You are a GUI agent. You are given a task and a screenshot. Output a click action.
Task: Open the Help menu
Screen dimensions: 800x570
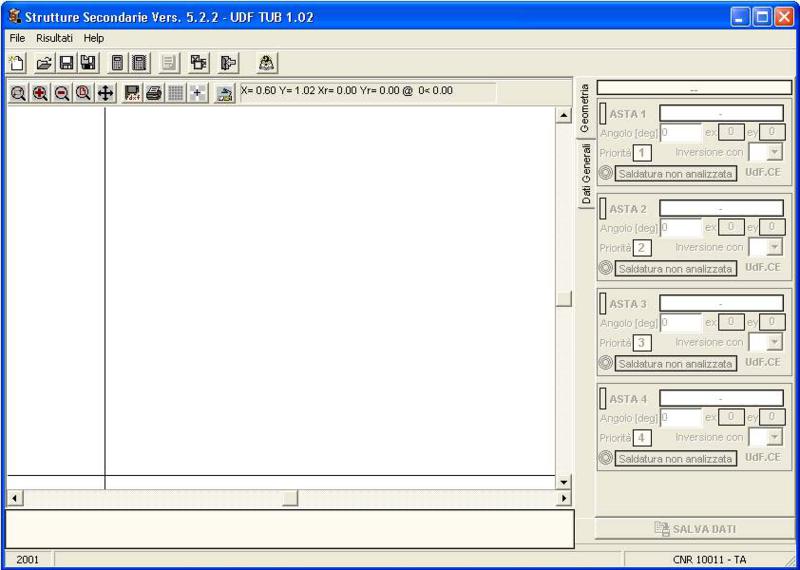click(x=94, y=38)
